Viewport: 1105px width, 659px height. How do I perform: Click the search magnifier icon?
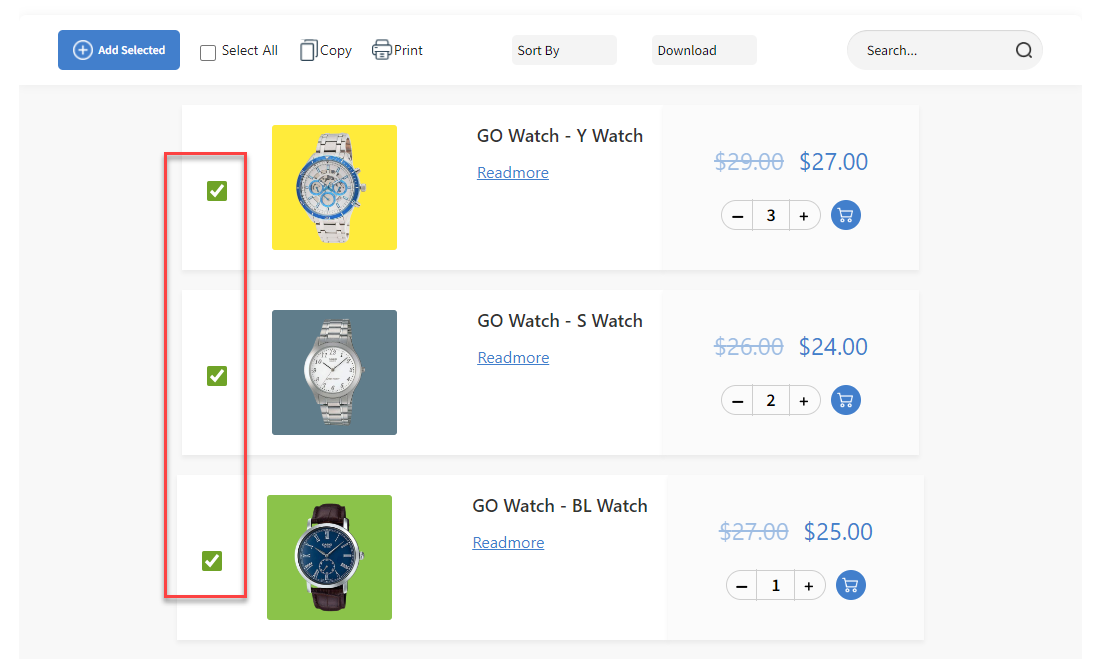(x=1023, y=49)
